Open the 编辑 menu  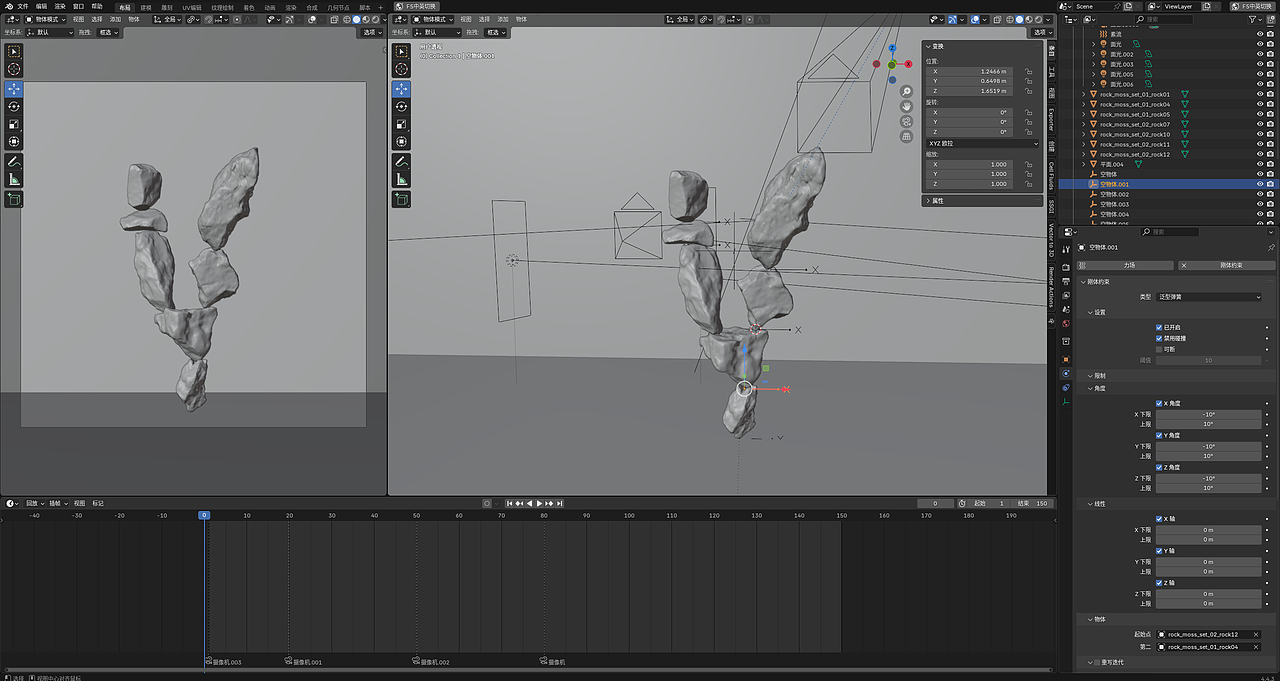41,6
